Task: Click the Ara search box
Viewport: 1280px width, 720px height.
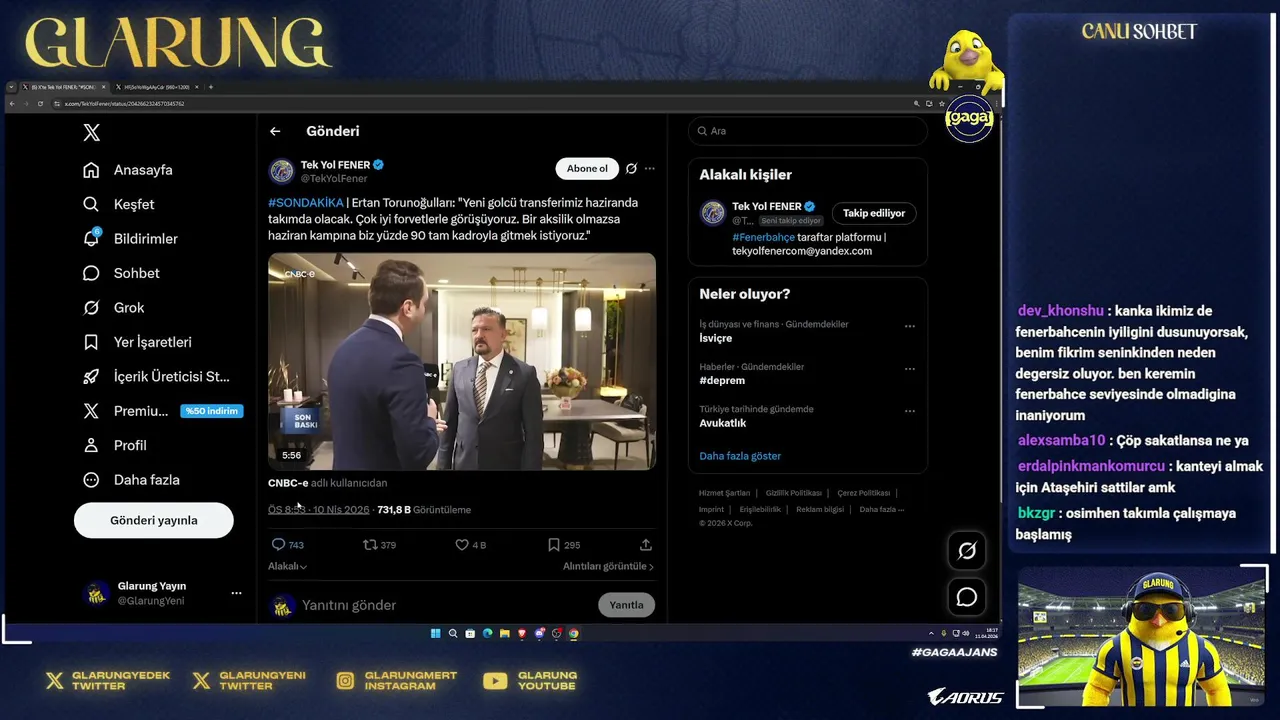Action: [x=808, y=131]
